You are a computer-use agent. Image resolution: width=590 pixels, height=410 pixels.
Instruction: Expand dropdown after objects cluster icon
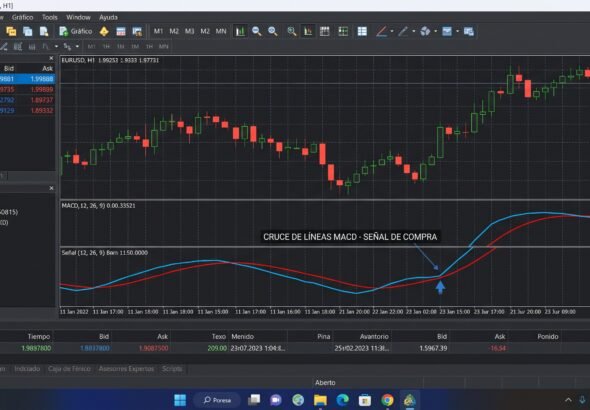[x=77, y=46]
